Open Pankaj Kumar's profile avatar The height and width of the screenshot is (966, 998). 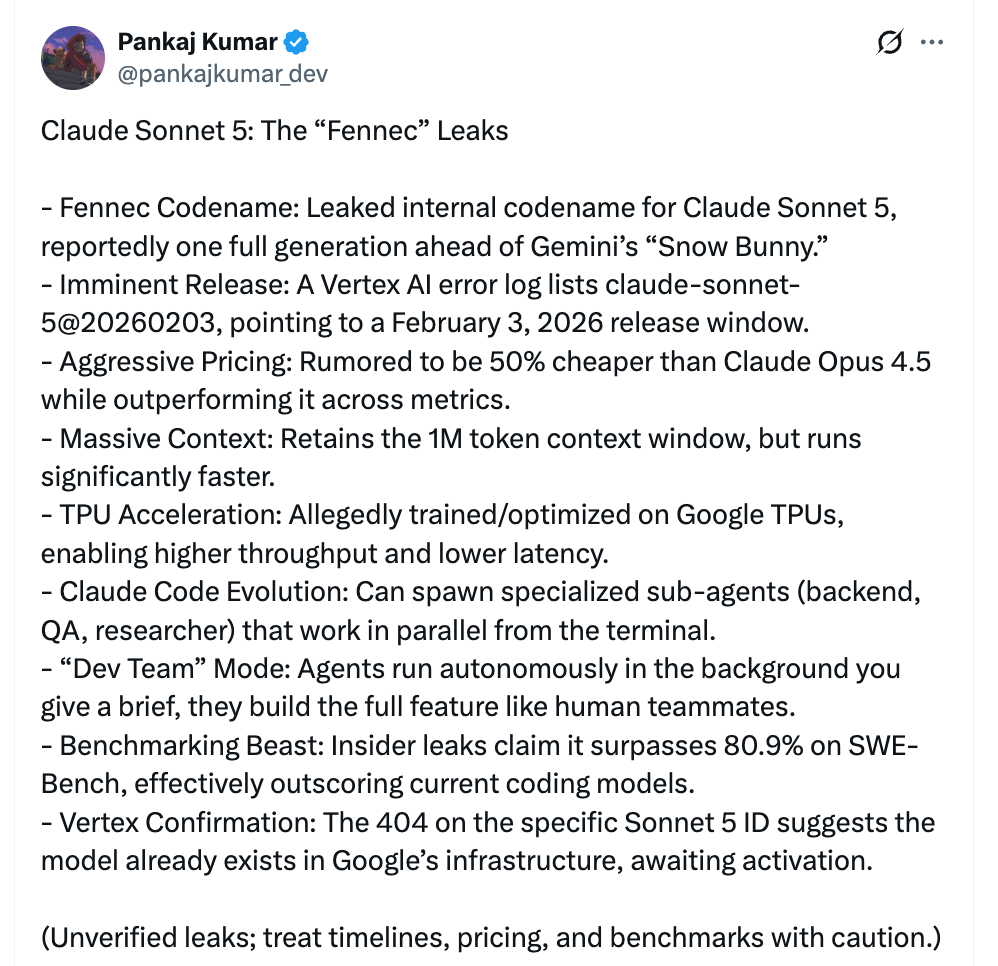pyautogui.click(x=73, y=57)
